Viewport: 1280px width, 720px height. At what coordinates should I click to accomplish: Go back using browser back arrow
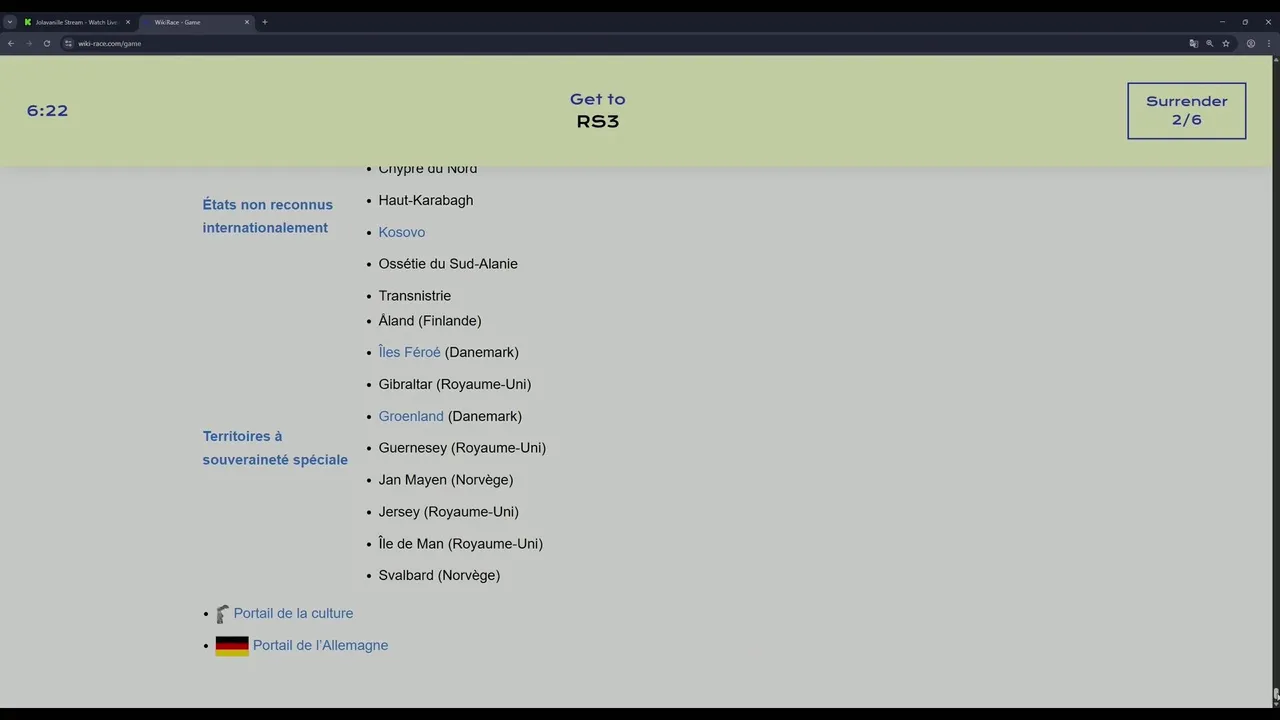(11, 43)
